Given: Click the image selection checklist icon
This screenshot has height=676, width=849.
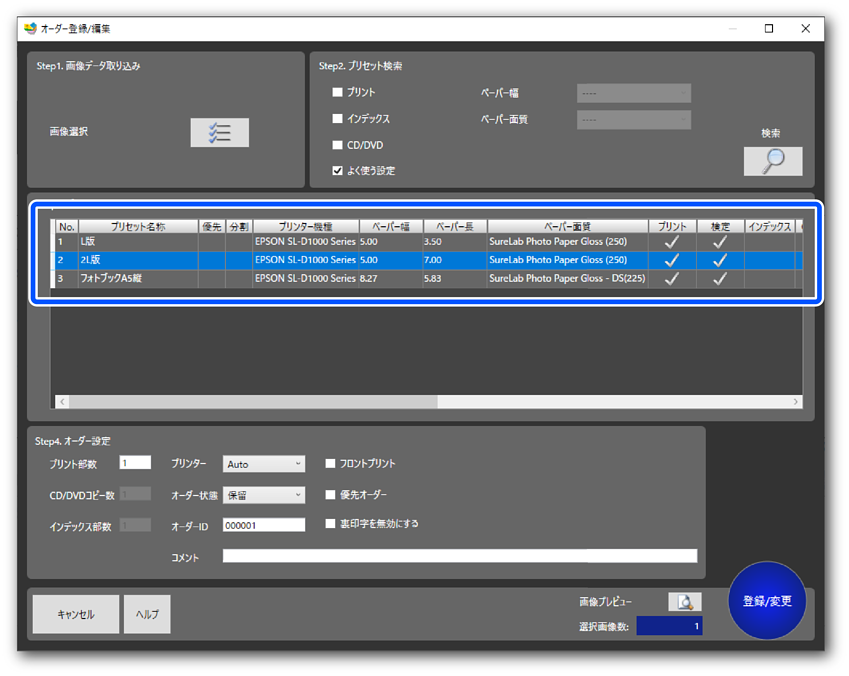Looking at the screenshot, I should (219, 133).
